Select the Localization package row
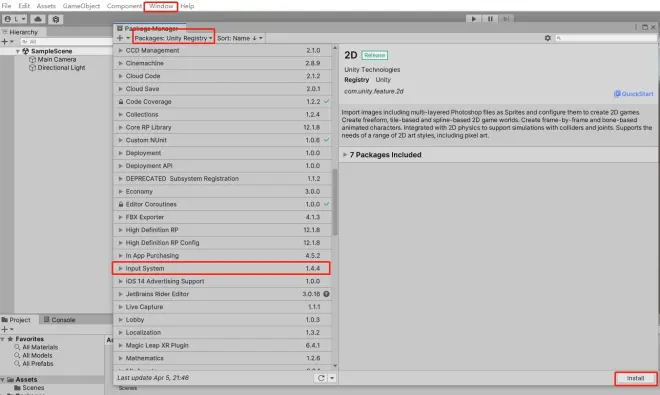660x395 pixels. point(222,333)
